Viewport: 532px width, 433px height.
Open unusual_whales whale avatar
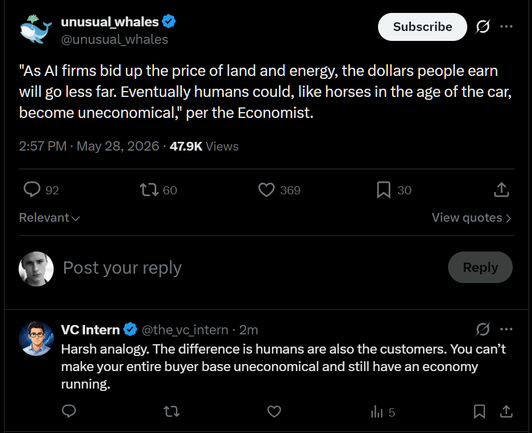36,30
